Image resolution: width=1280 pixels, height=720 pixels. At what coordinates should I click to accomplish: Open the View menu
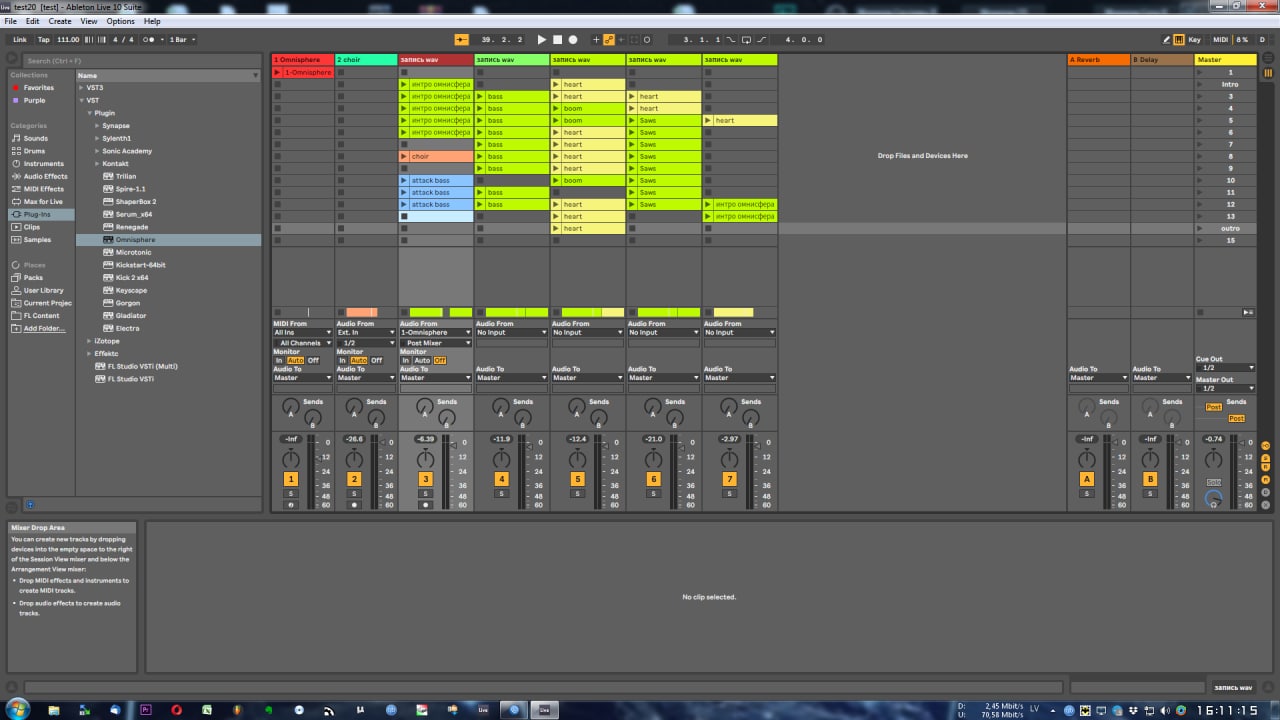pyautogui.click(x=89, y=20)
